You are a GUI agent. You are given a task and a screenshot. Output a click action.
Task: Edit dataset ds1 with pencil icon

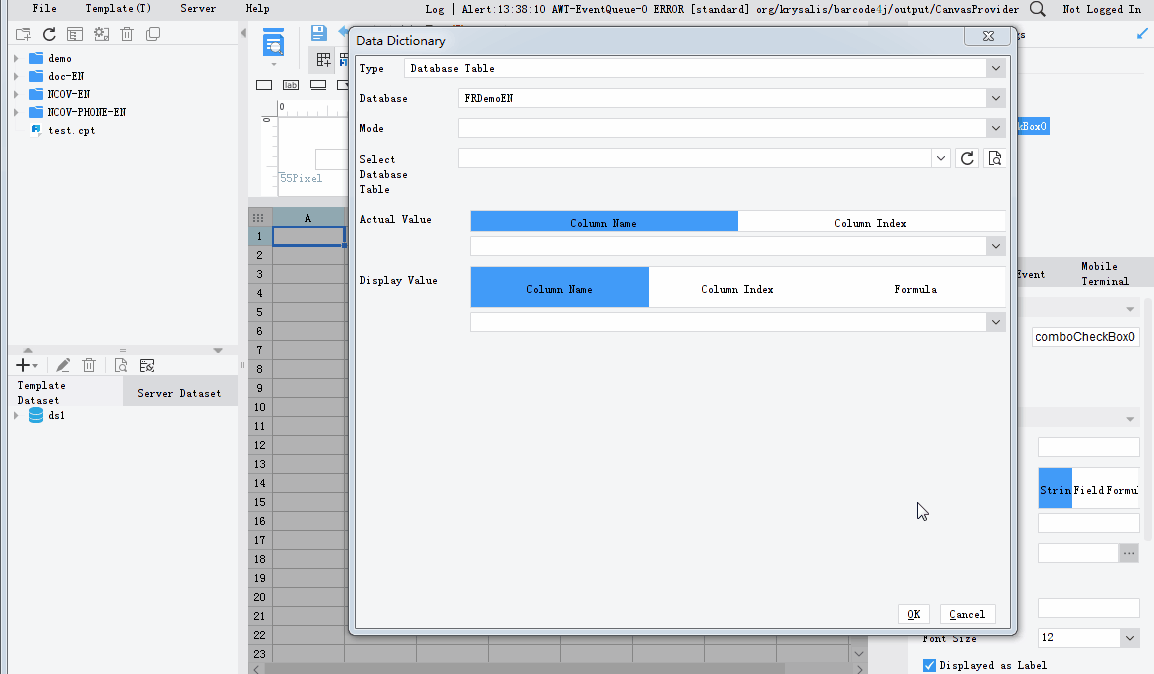pos(61,365)
